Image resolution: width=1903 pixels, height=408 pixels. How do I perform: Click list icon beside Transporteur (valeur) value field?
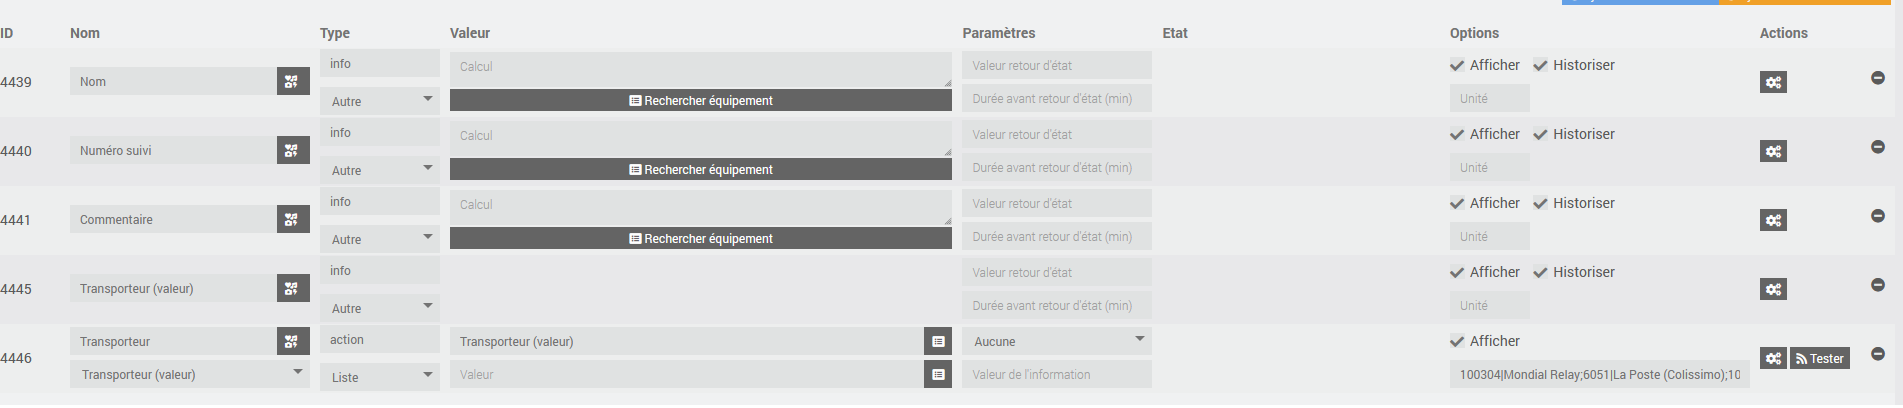point(938,342)
